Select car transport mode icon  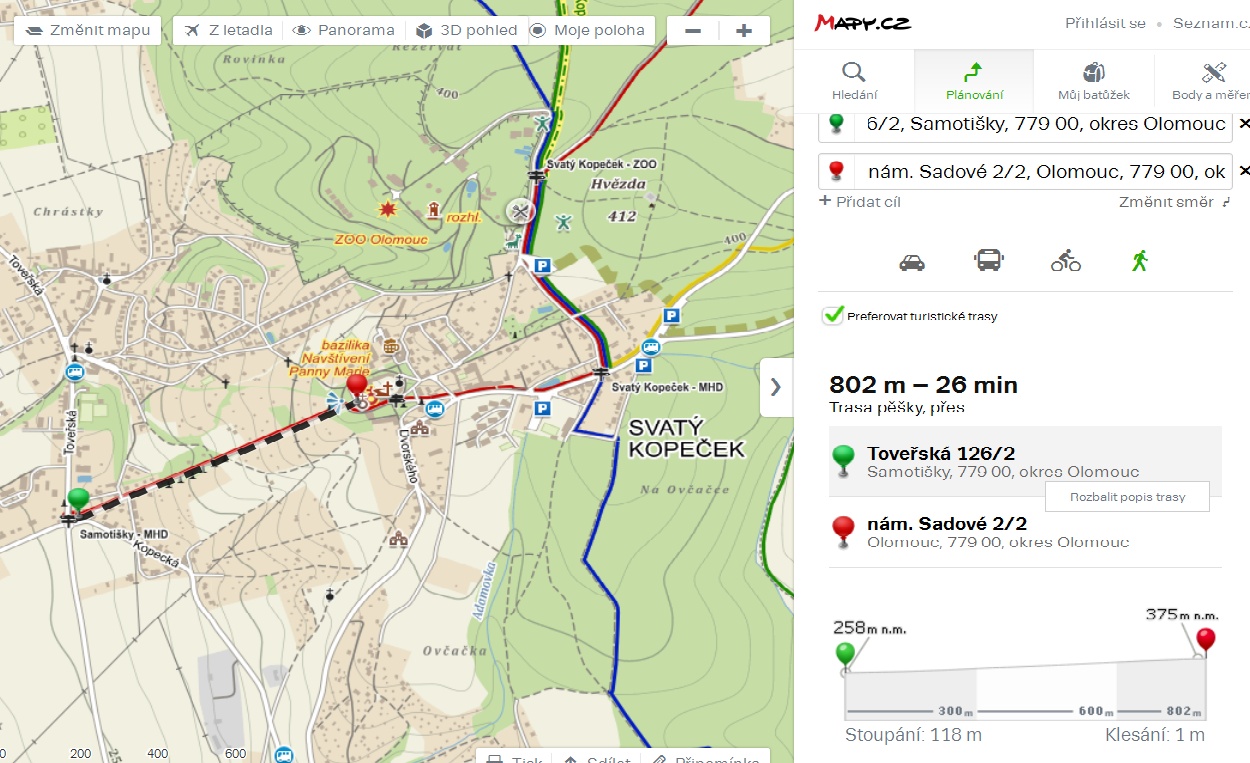[x=912, y=262]
